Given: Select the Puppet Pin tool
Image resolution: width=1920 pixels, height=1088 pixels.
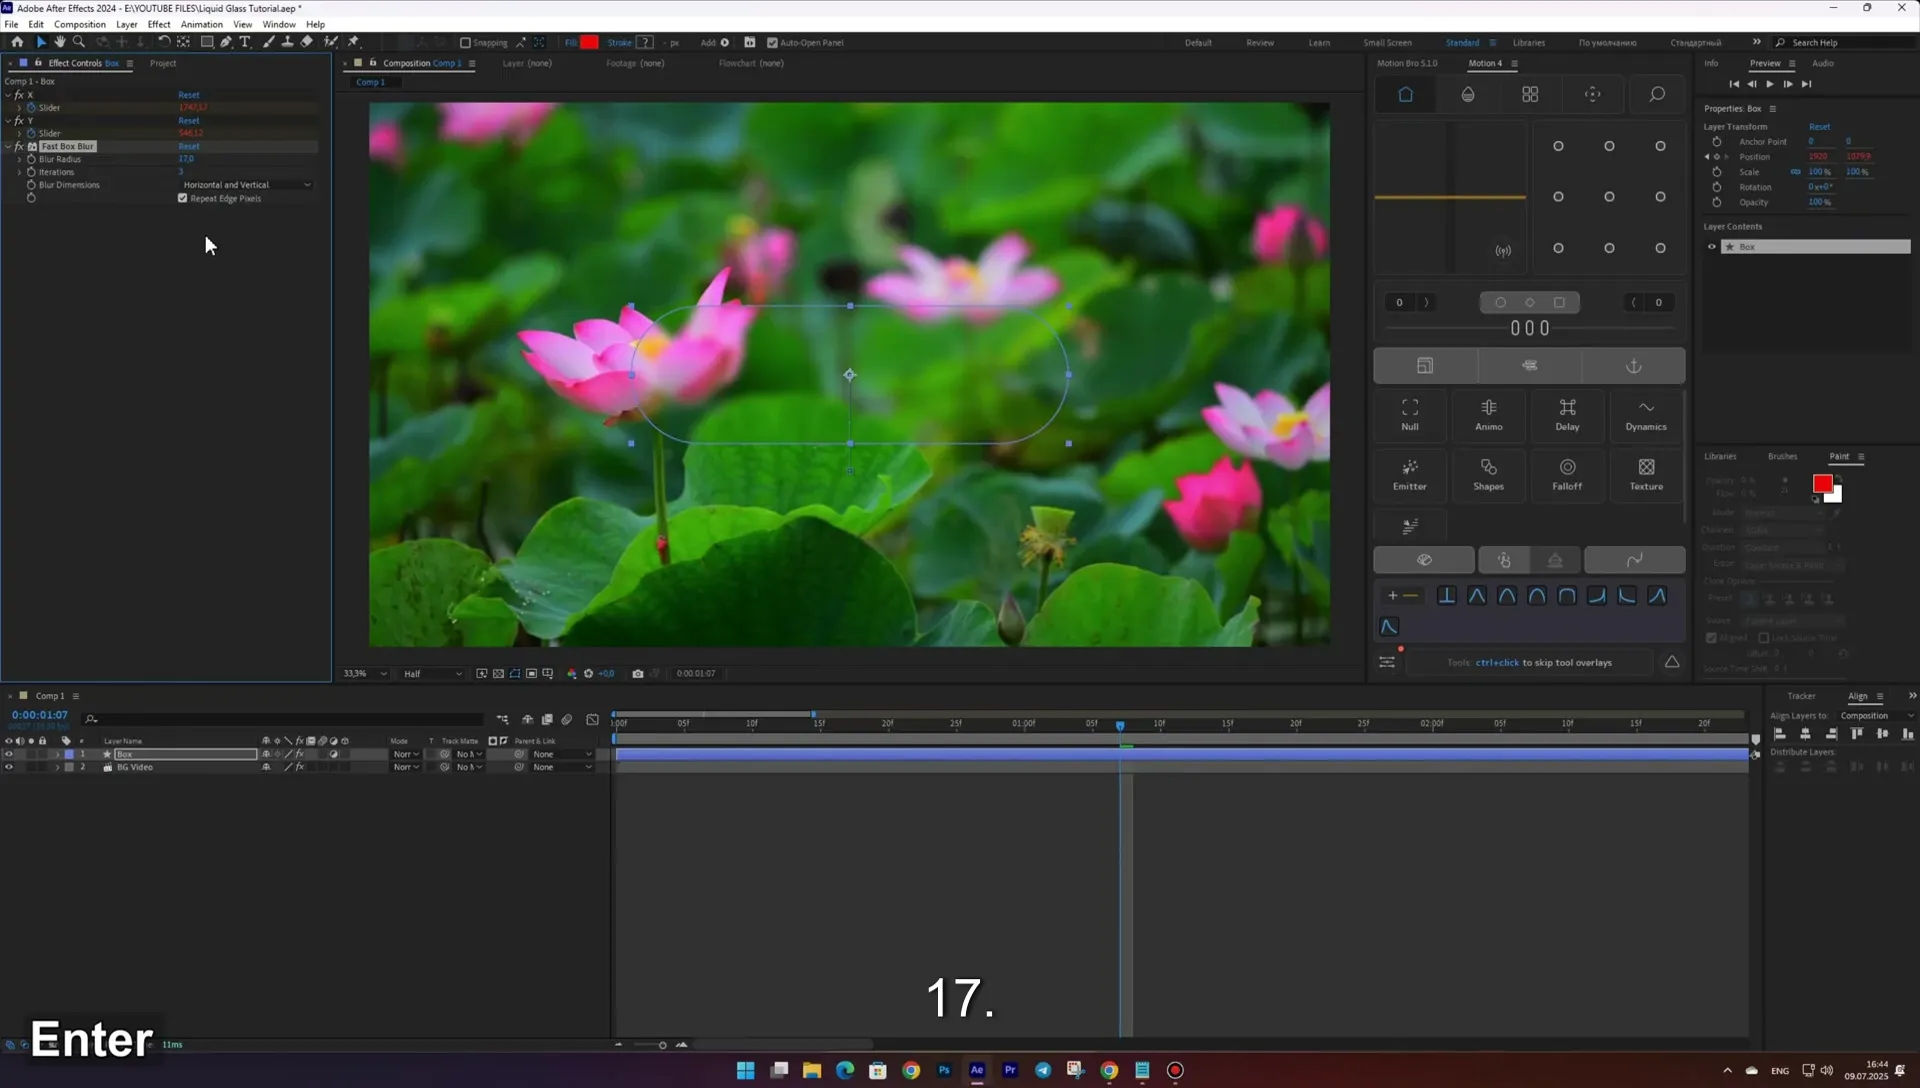Looking at the screenshot, I should (x=353, y=42).
